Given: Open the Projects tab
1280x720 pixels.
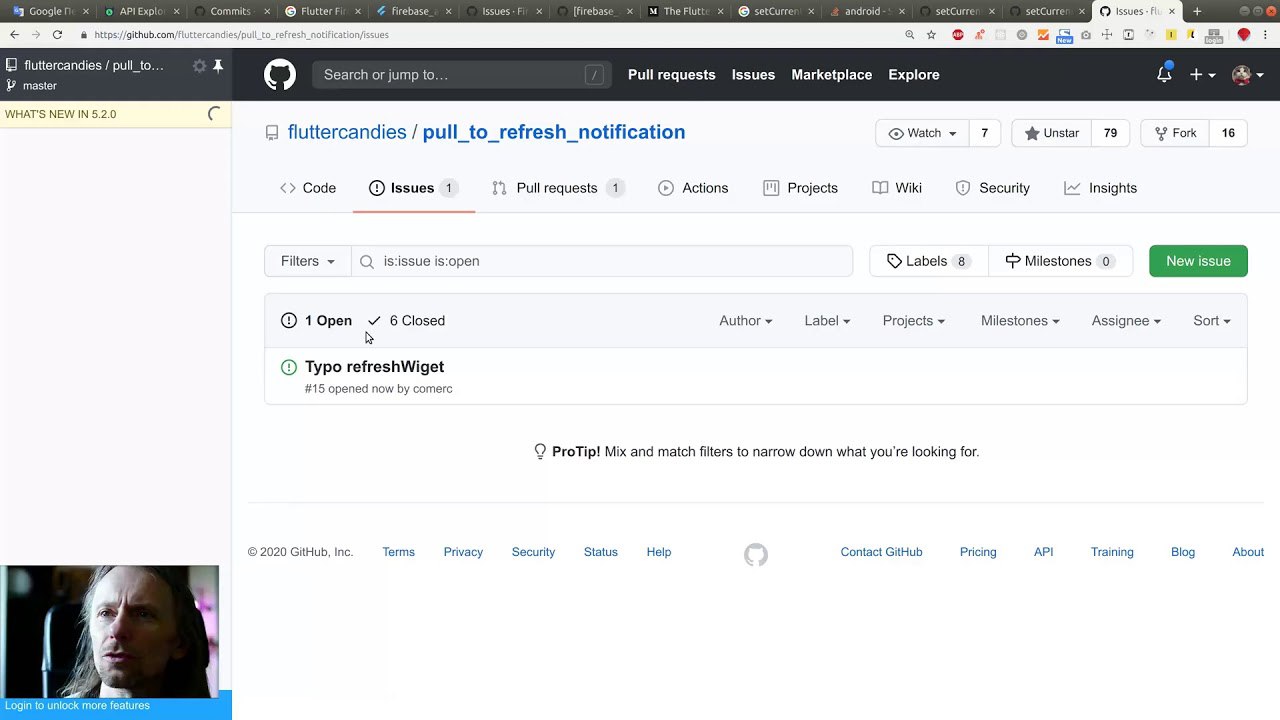Looking at the screenshot, I should click(800, 188).
